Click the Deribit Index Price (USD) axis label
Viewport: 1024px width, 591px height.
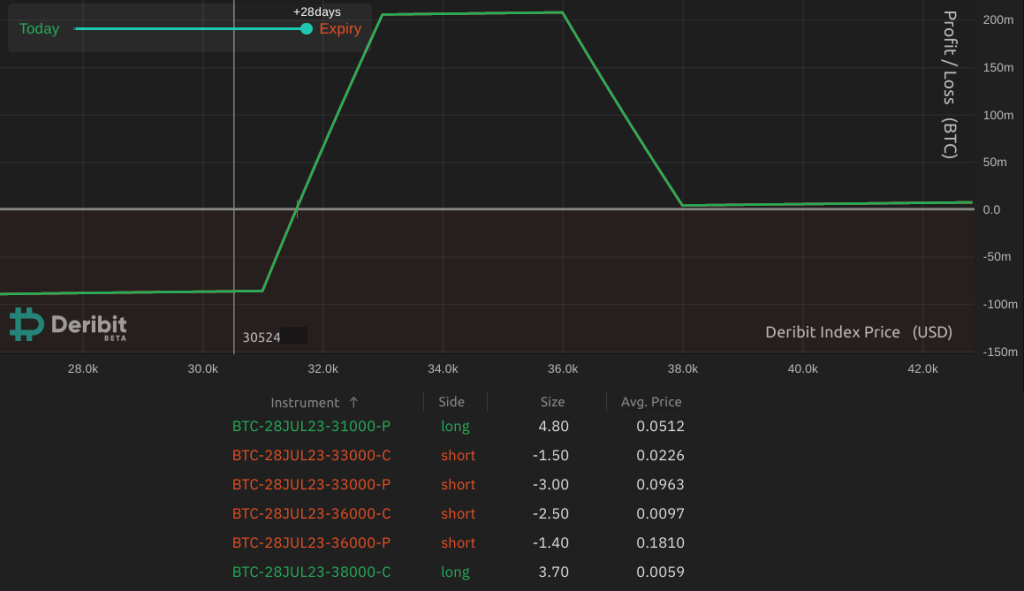click(858, 332)
